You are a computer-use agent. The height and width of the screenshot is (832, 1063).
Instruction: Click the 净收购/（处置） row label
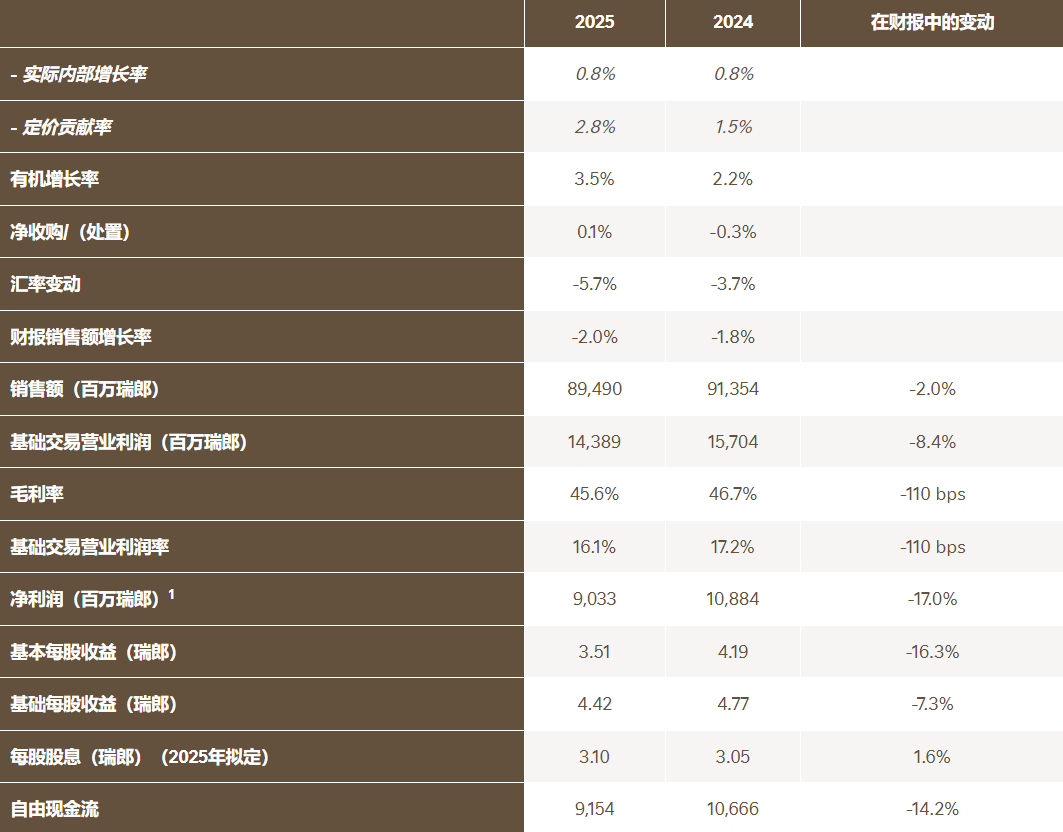(x=70, y=232)
